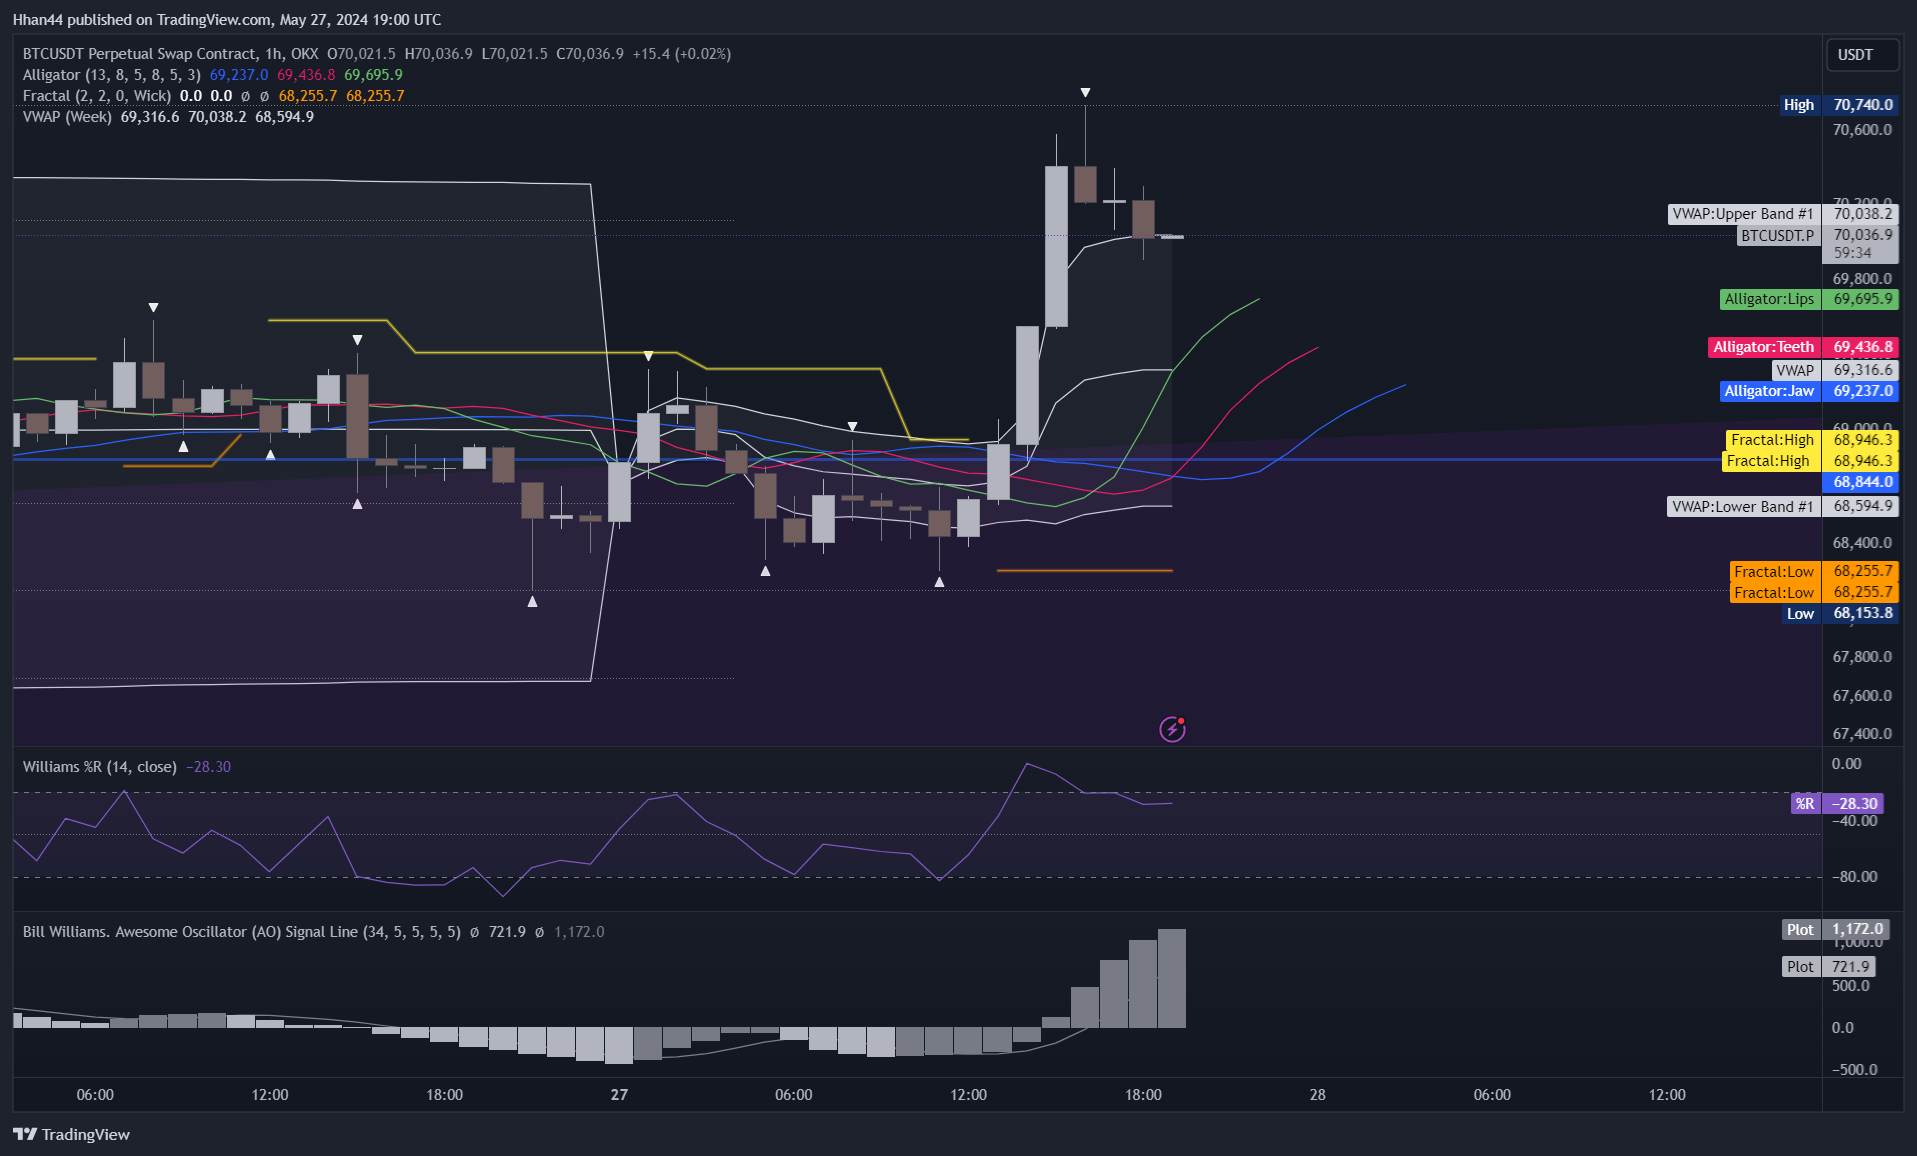This screenshot has height=1156, width=1917.
Task: Click the 69,800.0 price axis tick
Action: pyautogui.click(x=1861, y=279)
